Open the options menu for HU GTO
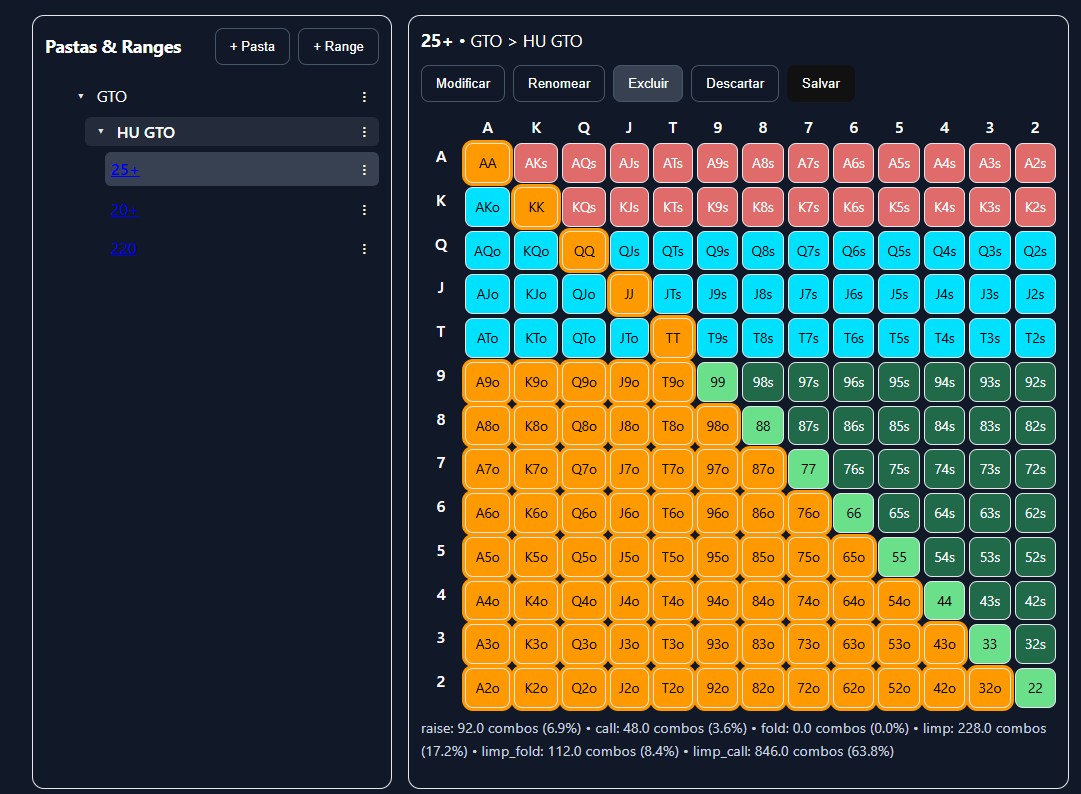Screen dimensions: 1081x794 (364, 131)
